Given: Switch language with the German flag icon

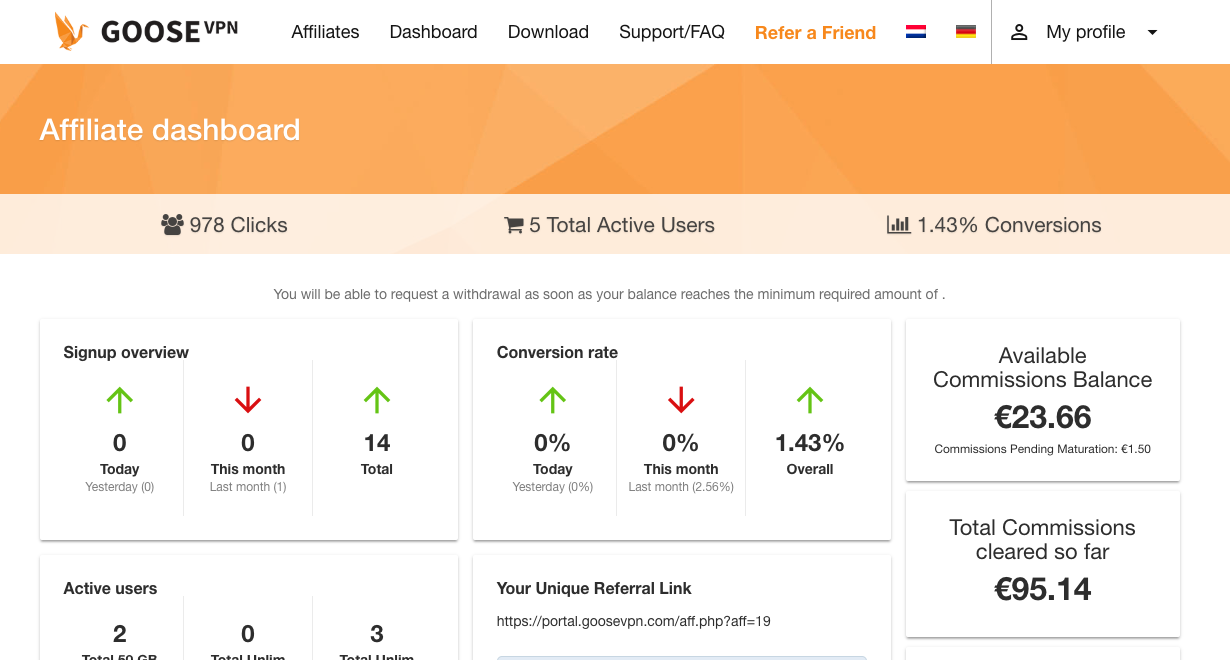Looking at the screenshot, I should coord(966,32).
